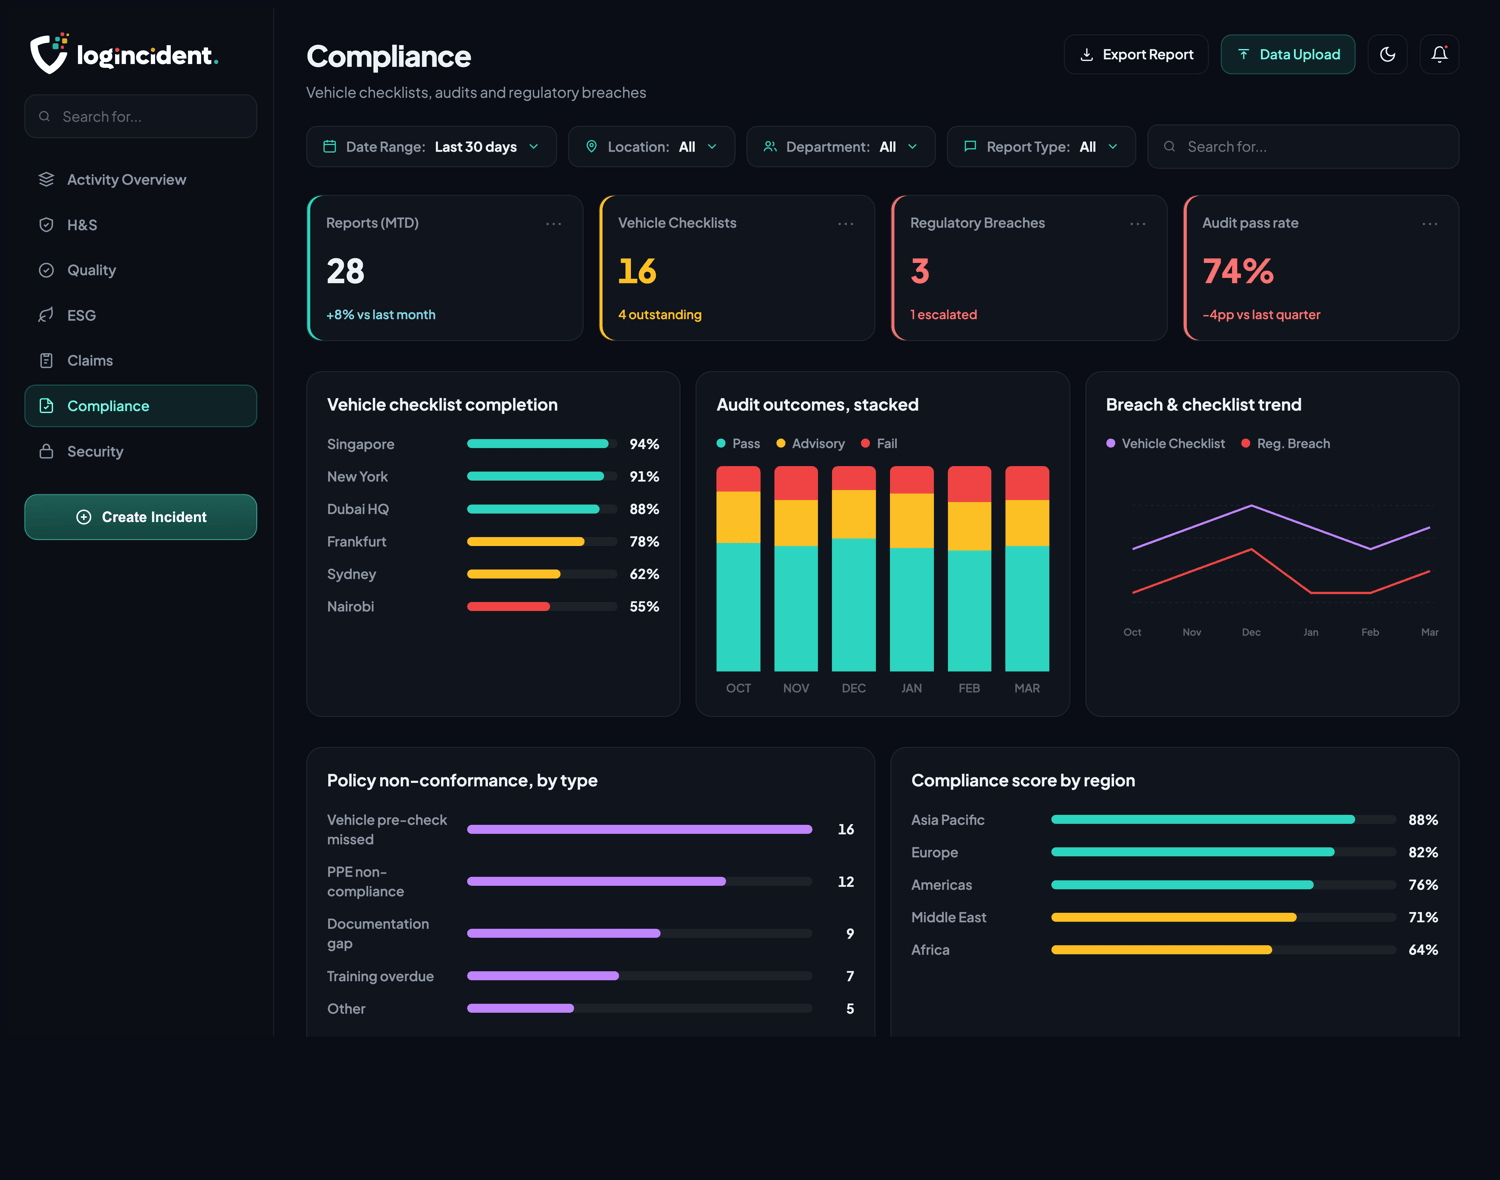This screenshot has height=1180, width=1500.
Task: Open the Claims section
Action: (x=140, y=361)
